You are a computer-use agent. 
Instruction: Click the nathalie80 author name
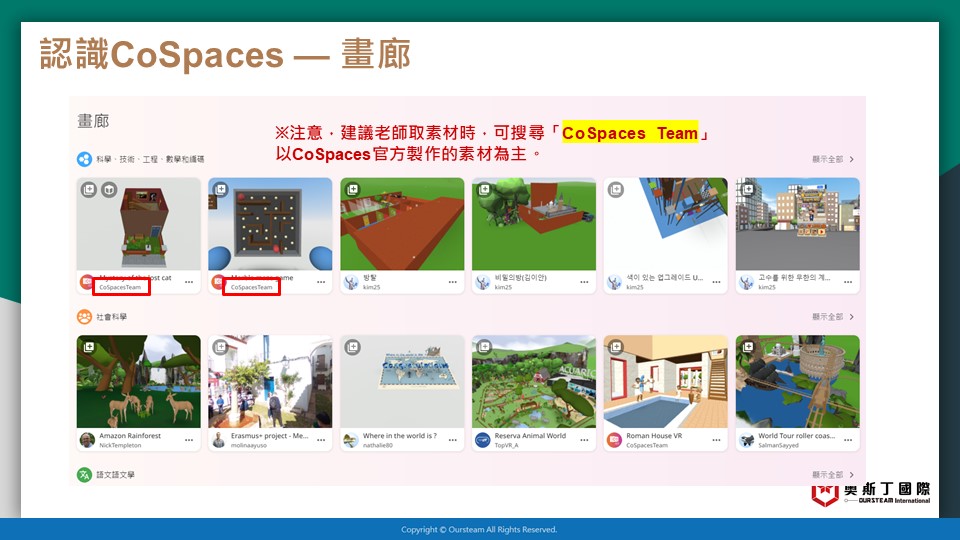[x=378, y=446]
